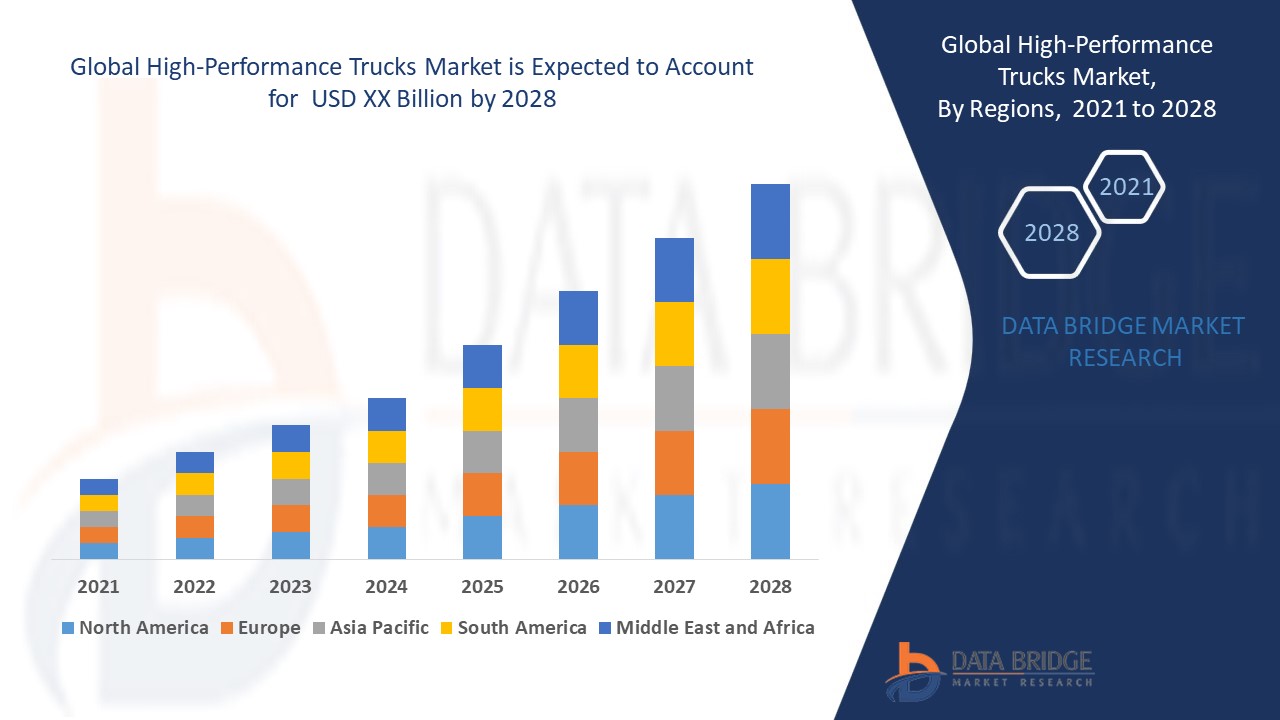The image size is (1280, 720).
Task: Click the DATA BRIDGE MARKET RESEARCH text
Action: pyautogui.click(x=1124, y=341)
